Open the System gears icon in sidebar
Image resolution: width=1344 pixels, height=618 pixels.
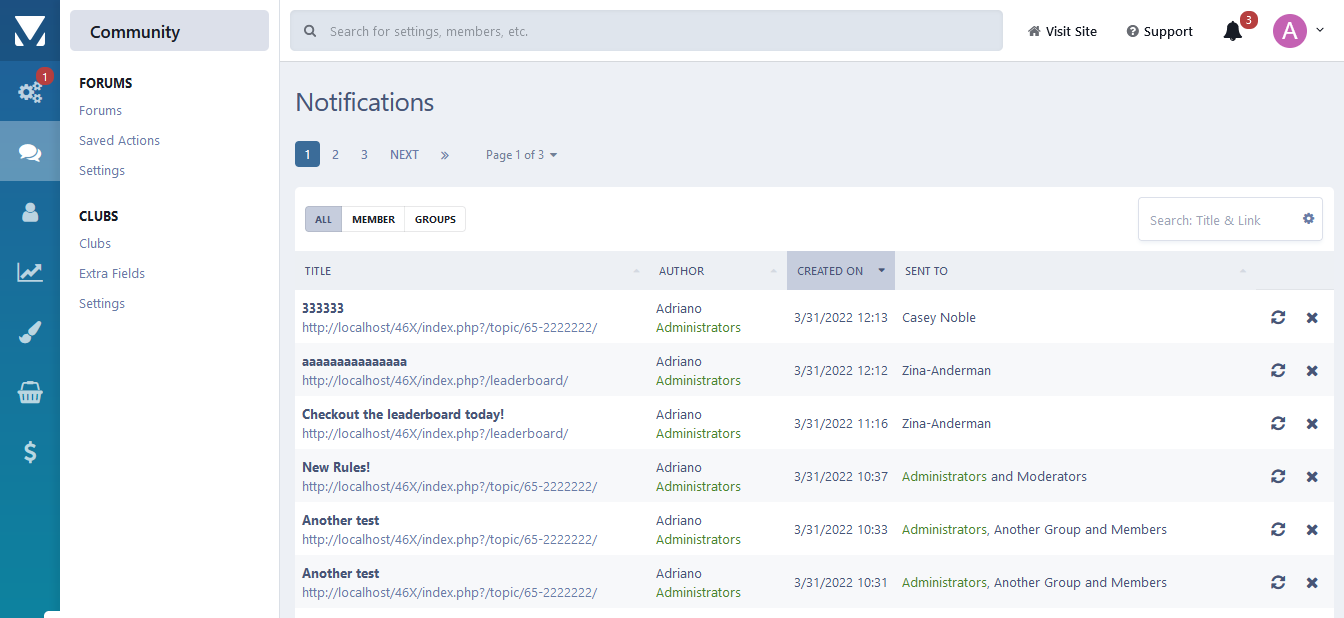(30, 91)
